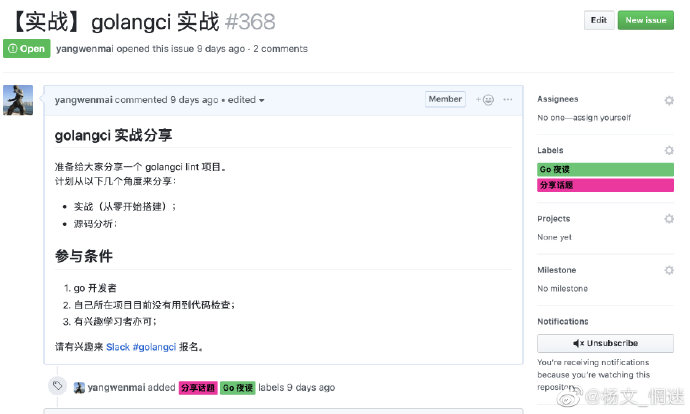This screenshot has height=414, width=690.
Task: Click the pink 分享话题 label in timeline
Action: pyautogui.click(x=198, y=388)
